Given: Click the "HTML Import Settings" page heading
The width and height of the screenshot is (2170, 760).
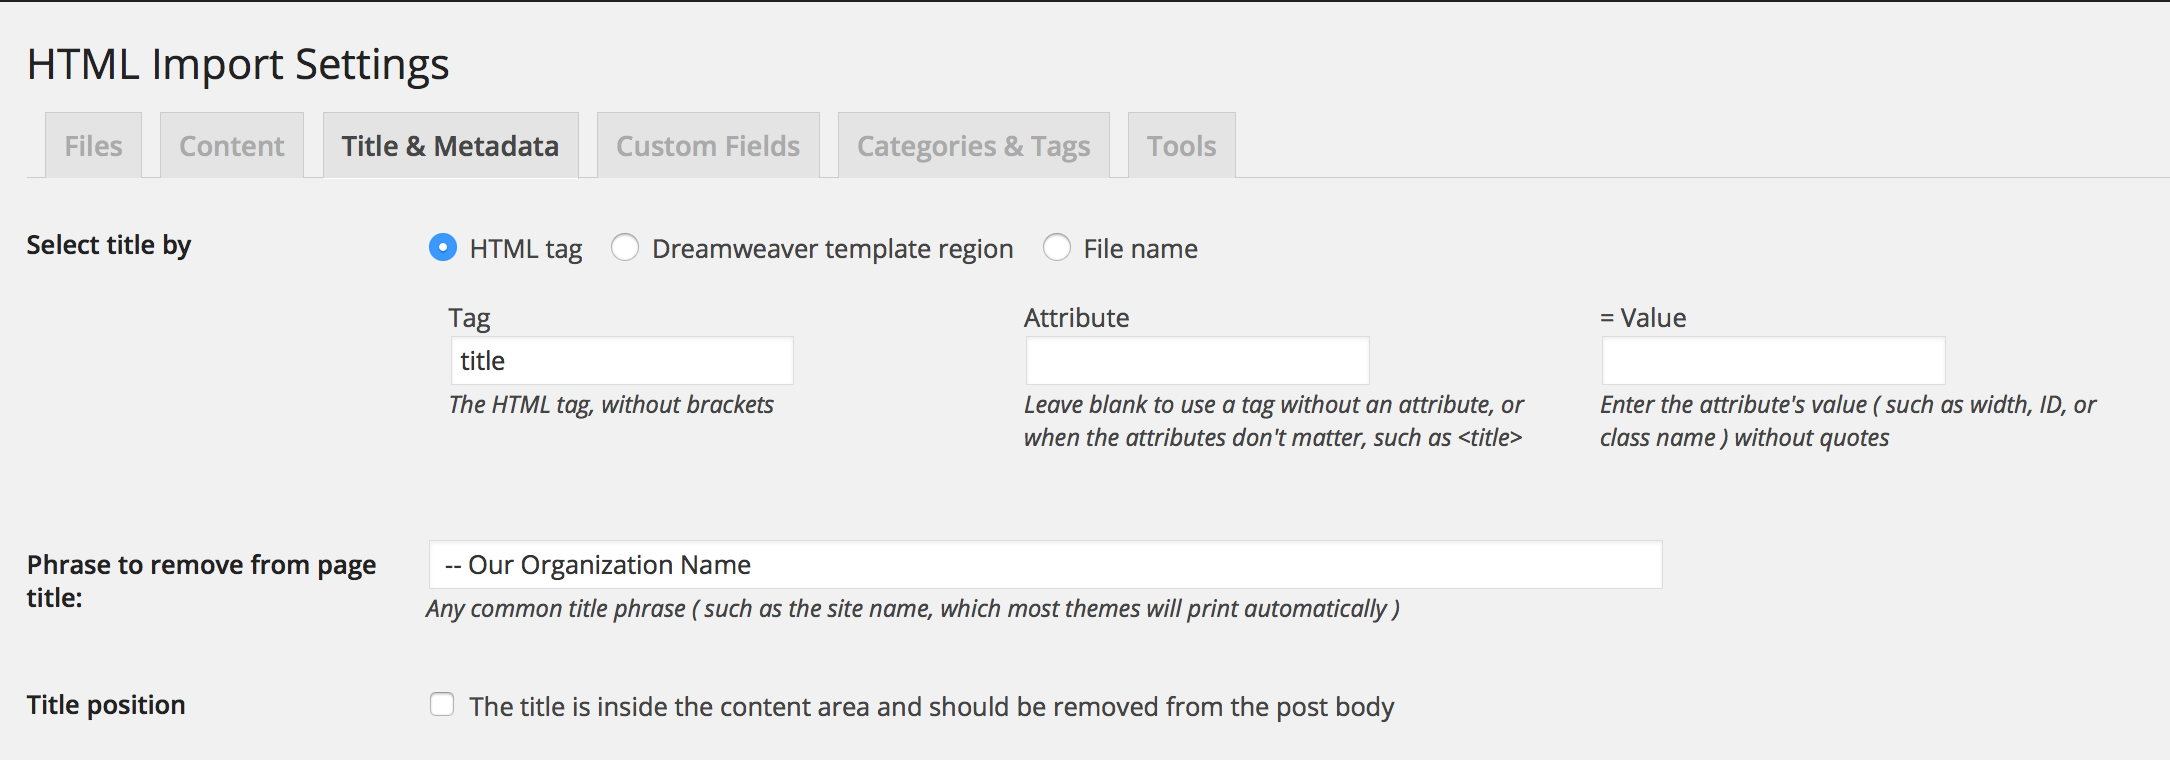Looking at the screenshot, I should click(238, 64).
